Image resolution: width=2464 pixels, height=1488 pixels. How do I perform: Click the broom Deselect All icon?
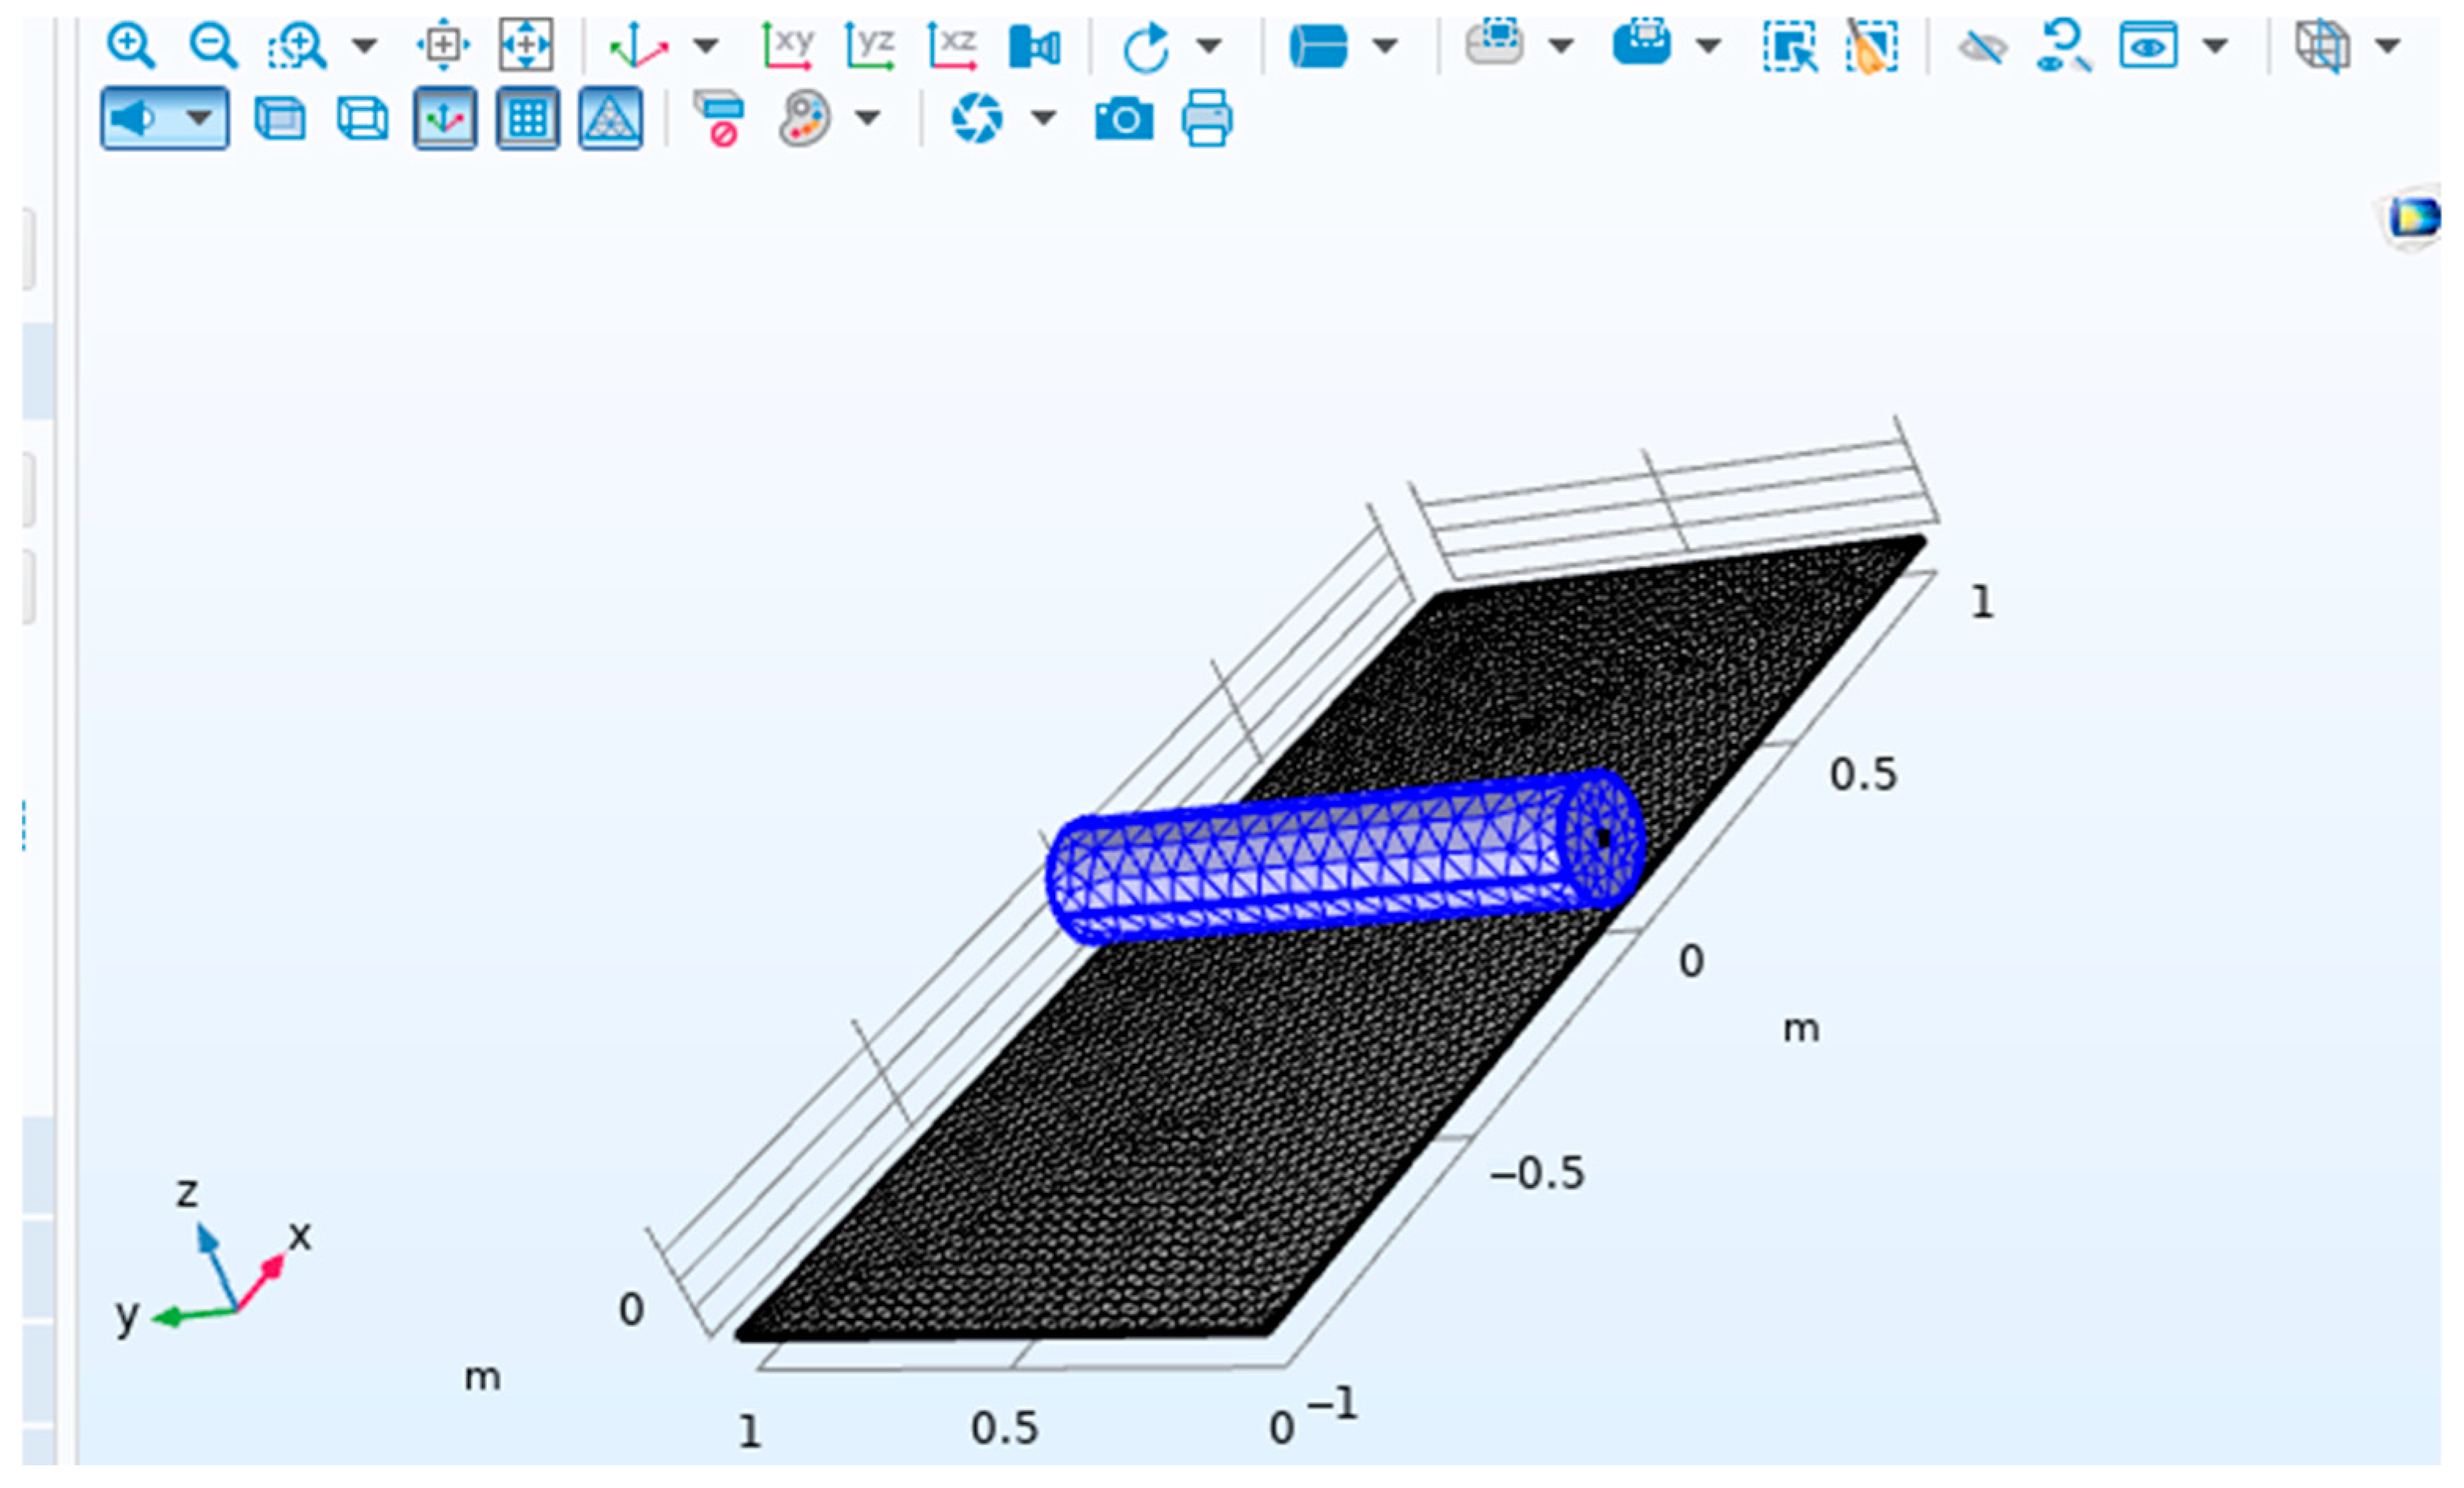point(1871,46)
